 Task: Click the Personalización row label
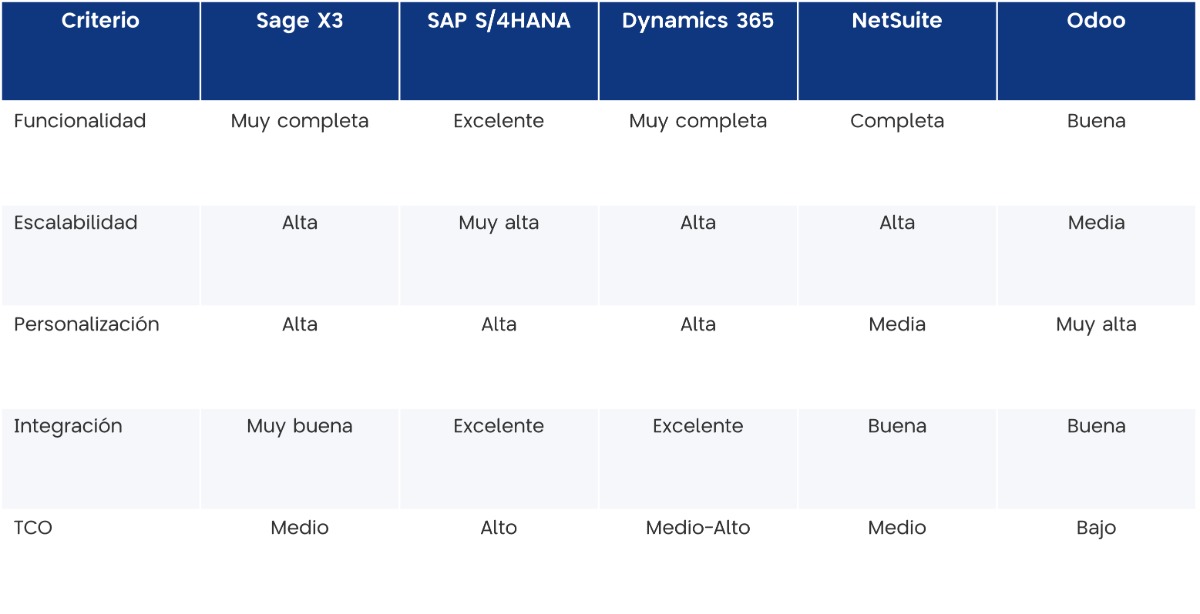[86, 325]
